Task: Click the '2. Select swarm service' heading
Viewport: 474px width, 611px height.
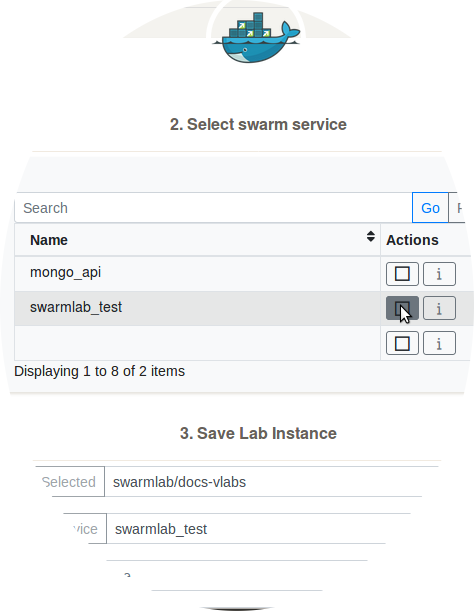Action: tap(258, 125)
